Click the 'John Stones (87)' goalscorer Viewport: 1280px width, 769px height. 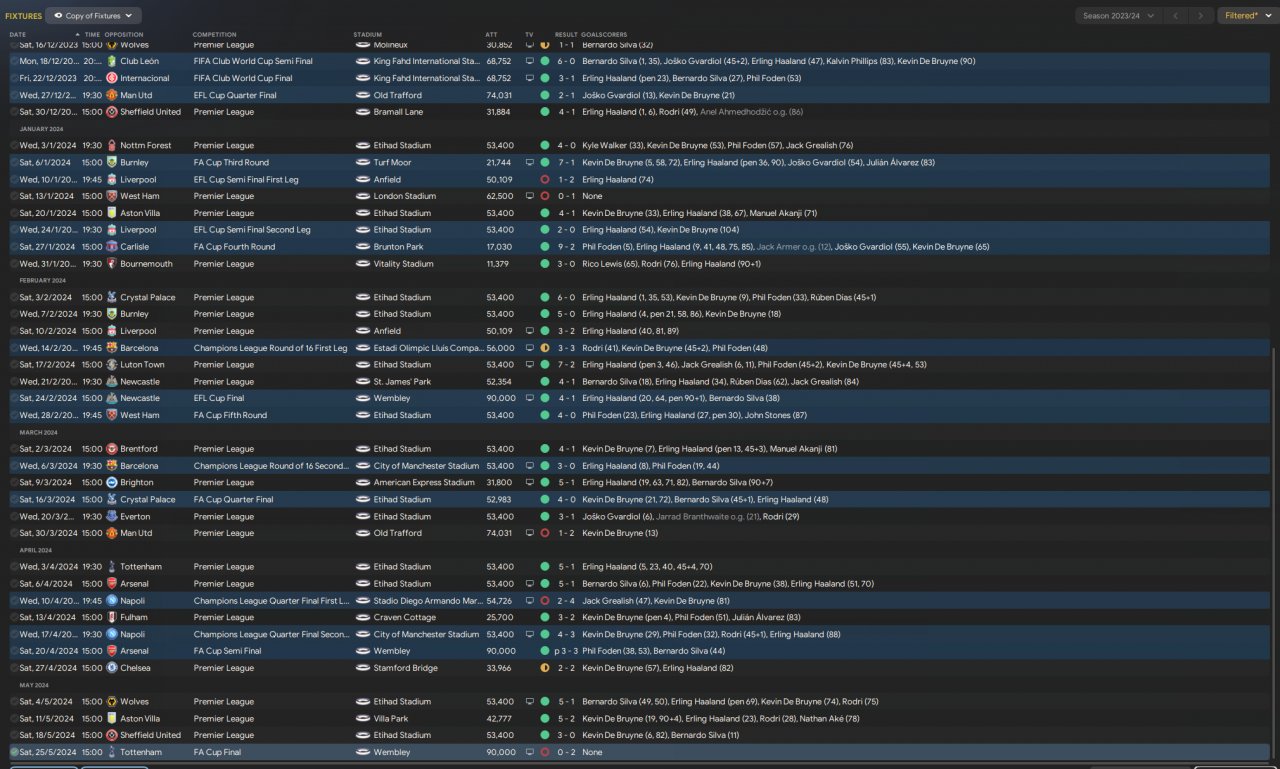point(775,416)
